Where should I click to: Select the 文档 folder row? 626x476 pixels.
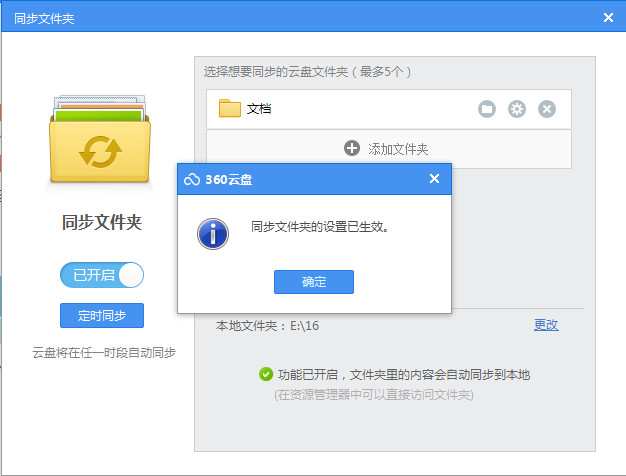pyautogui.click(x=389, y=109)
